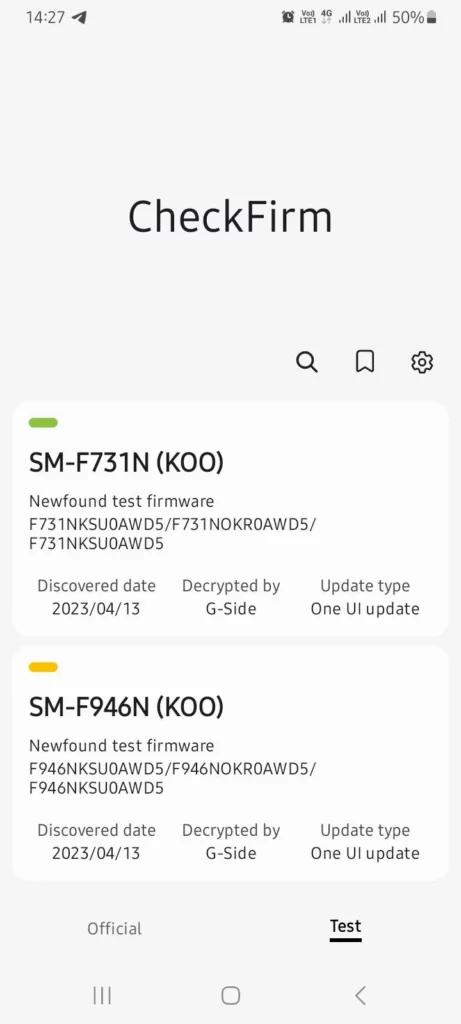Tap the Android back arrow
Screen dimensions: 461x1024
pos(360,995)
